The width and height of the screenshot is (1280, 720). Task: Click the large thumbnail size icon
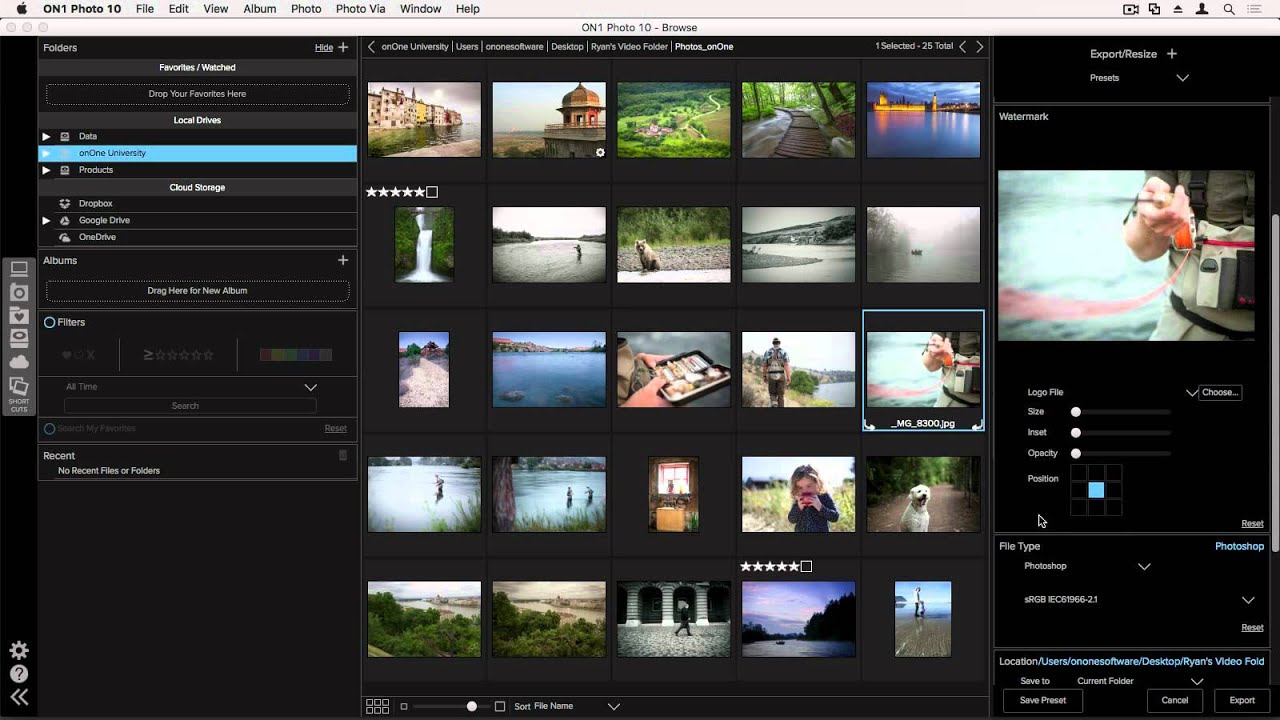tap(500, 706)
